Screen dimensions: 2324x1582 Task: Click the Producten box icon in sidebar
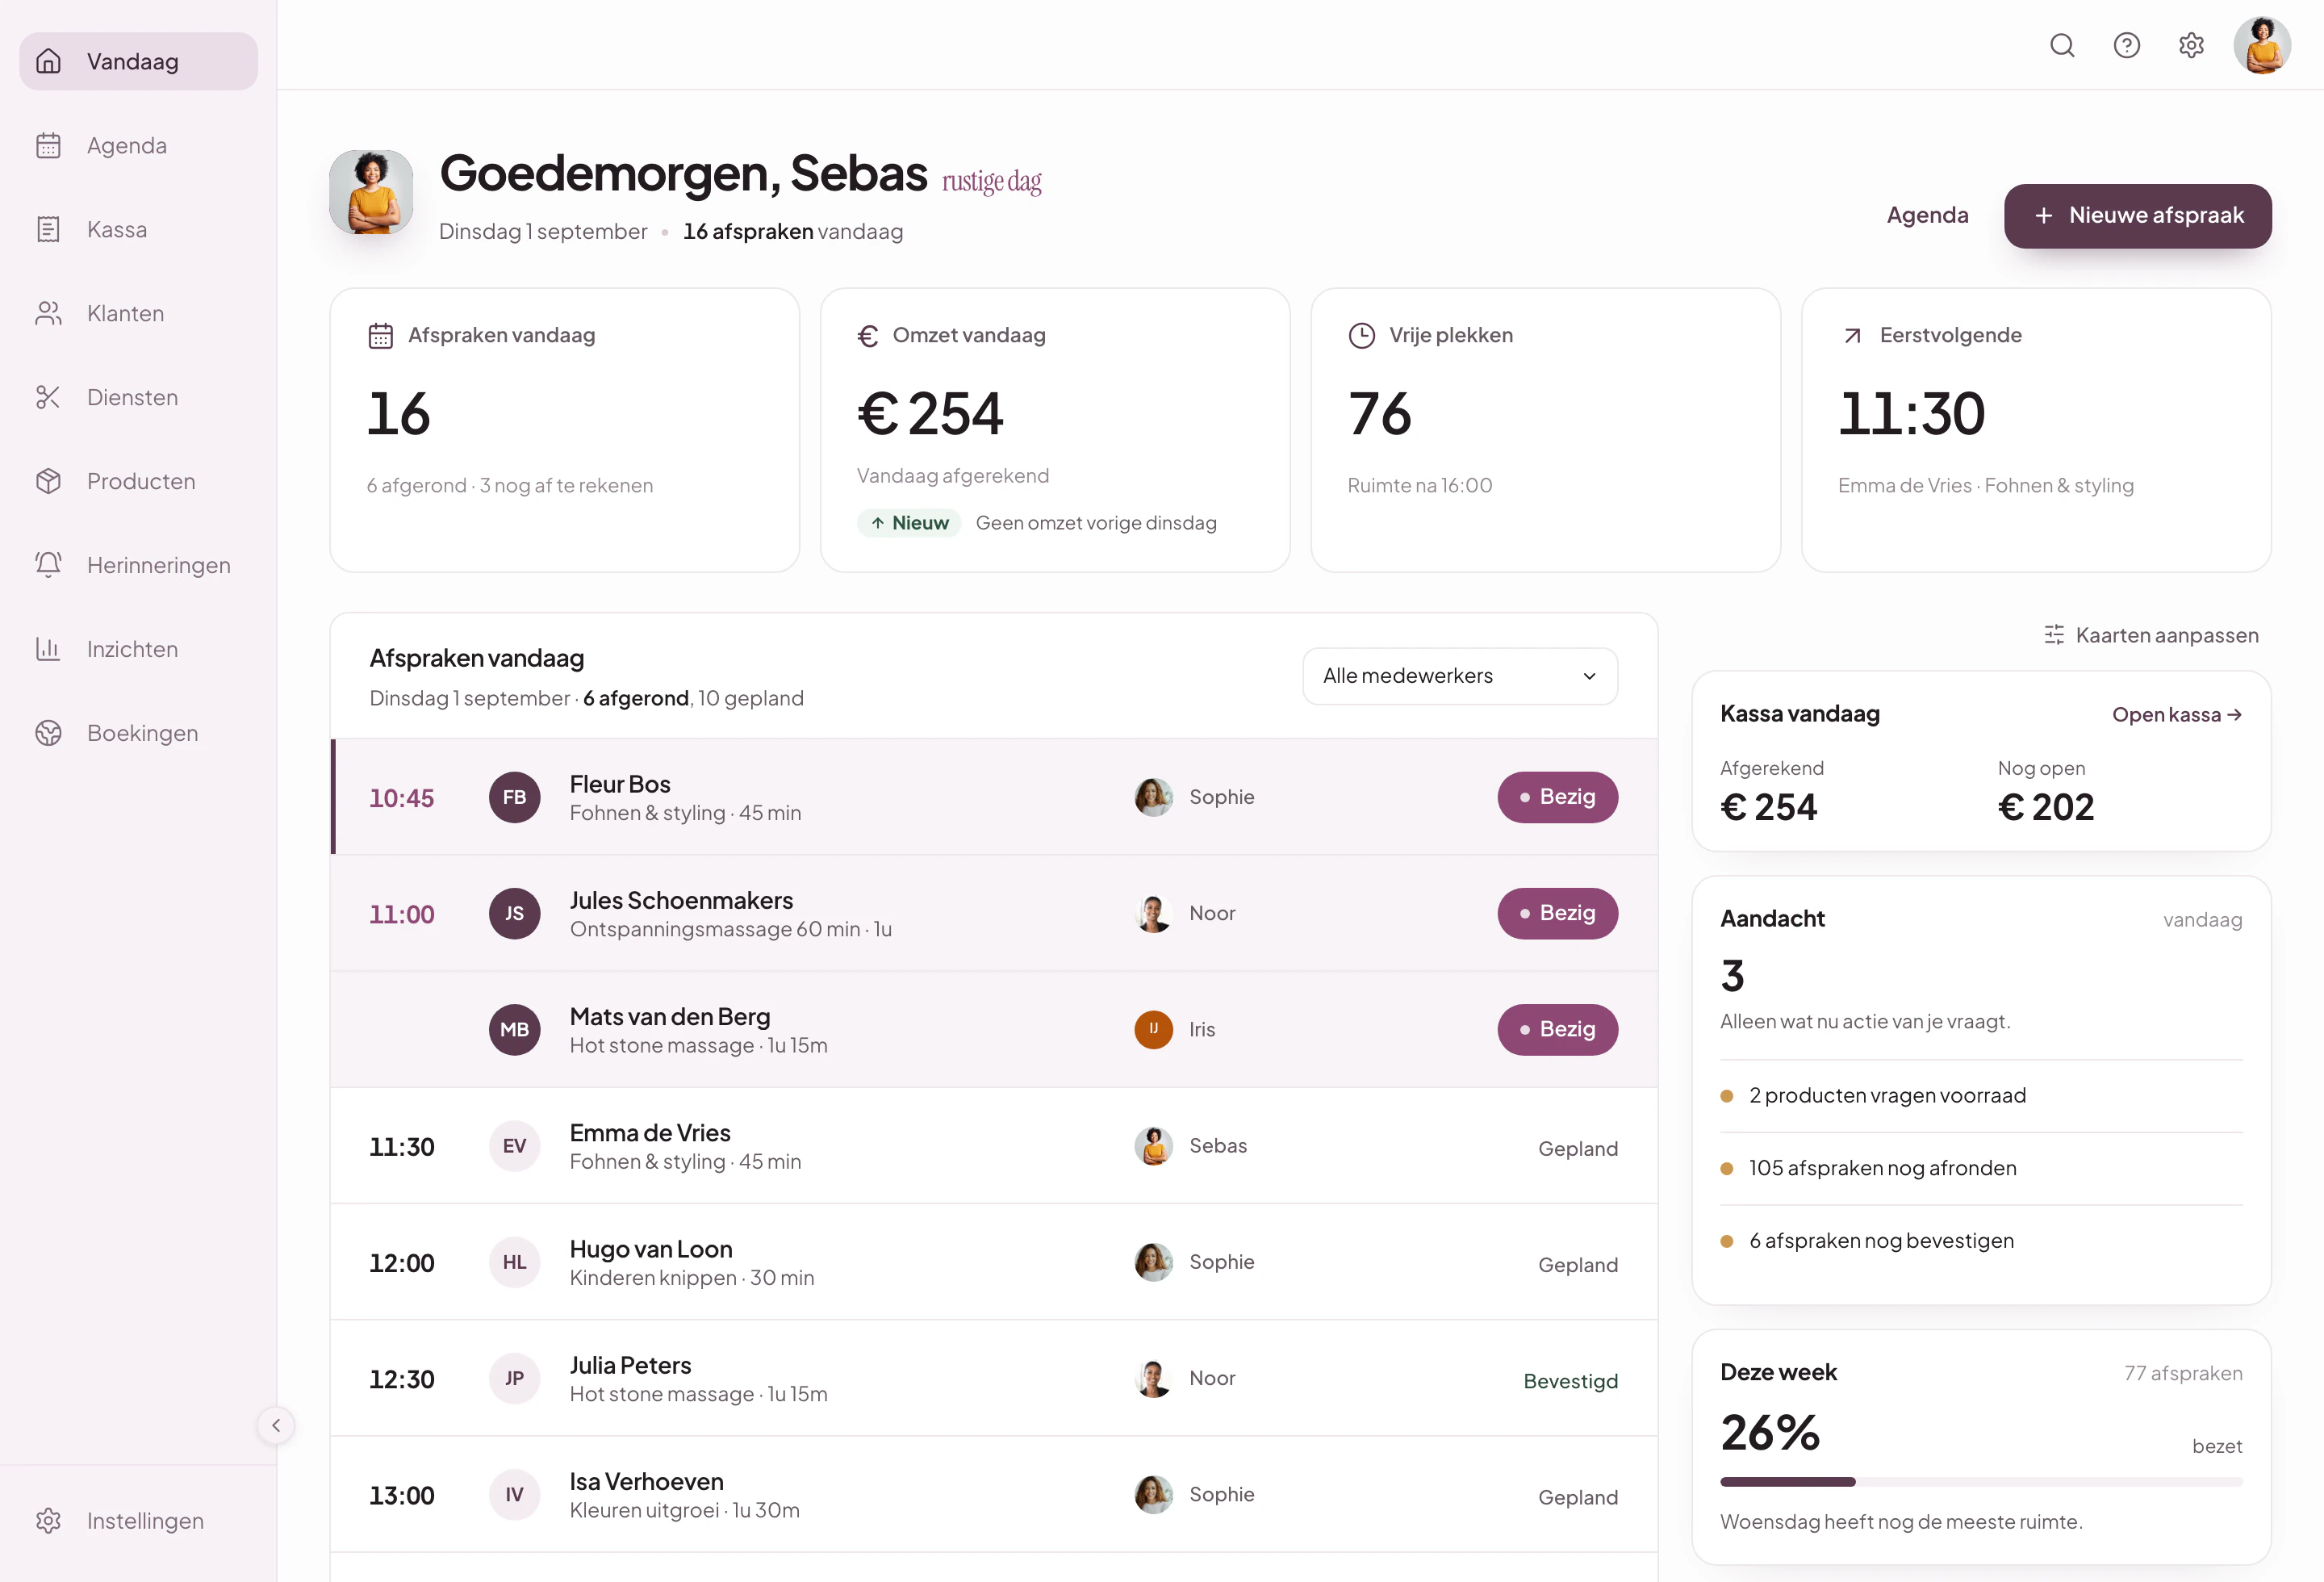48,481
